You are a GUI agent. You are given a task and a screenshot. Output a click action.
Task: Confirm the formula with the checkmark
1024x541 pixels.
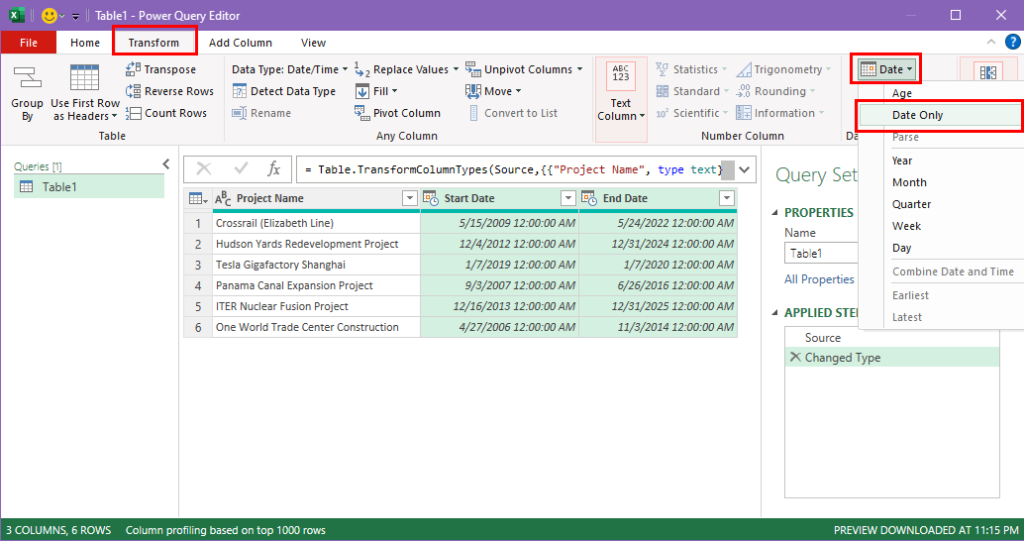point(241,169)
